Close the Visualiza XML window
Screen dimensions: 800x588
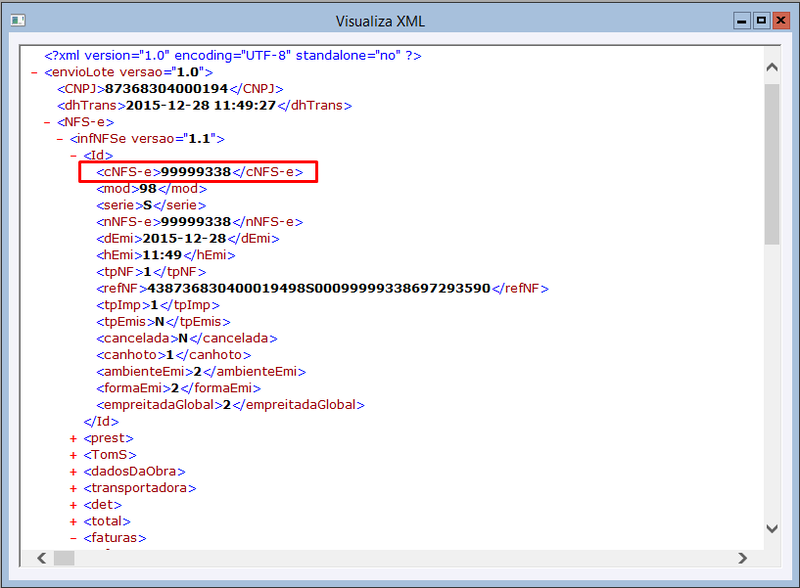pos(781,21)
